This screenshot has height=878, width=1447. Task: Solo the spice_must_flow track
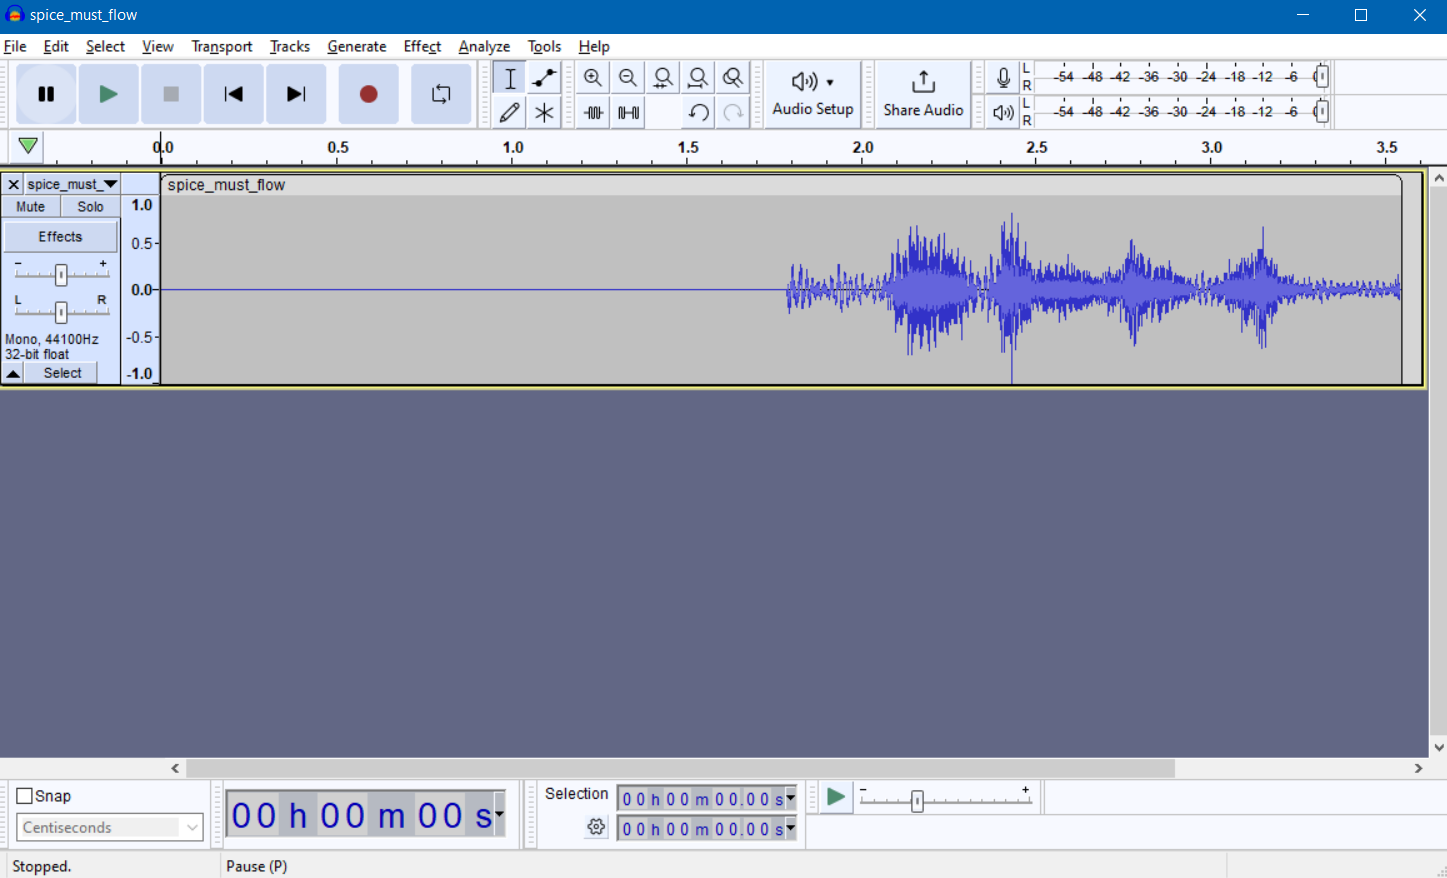pos(89,206)
